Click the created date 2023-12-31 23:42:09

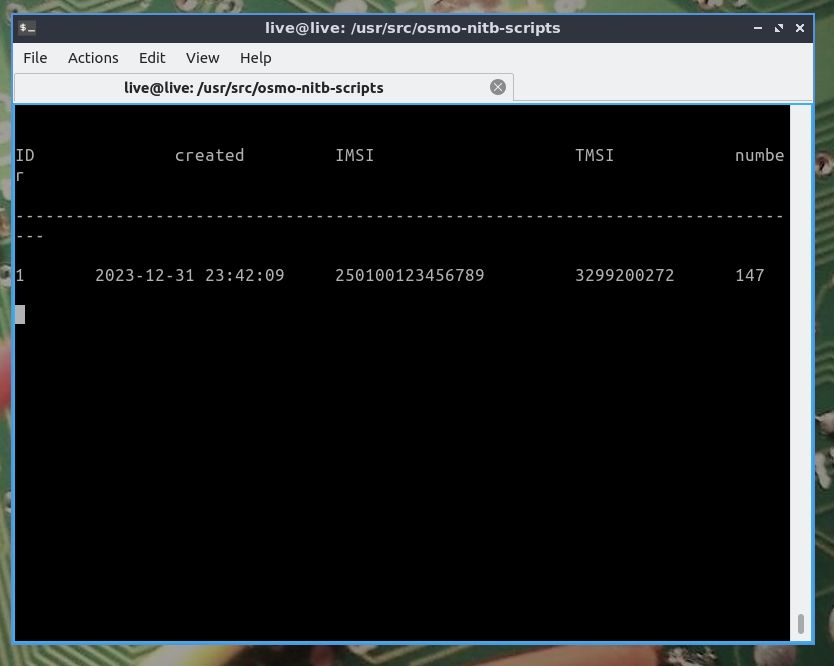pyautogui.click(x=189, y=276)
